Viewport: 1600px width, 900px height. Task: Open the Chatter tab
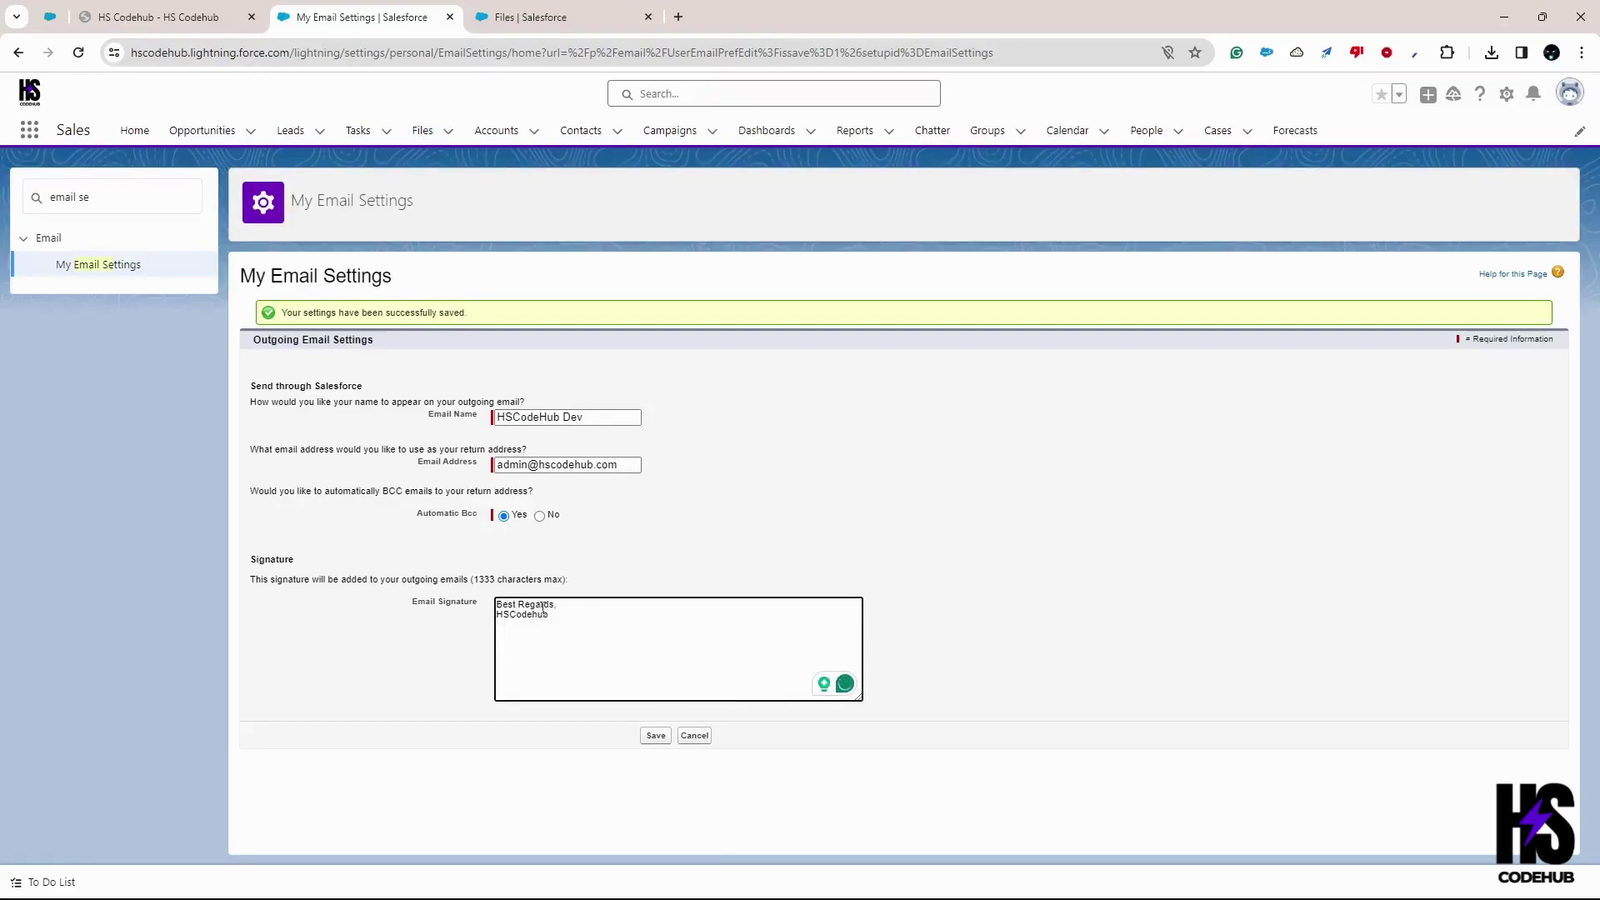[x=932, y=131]
